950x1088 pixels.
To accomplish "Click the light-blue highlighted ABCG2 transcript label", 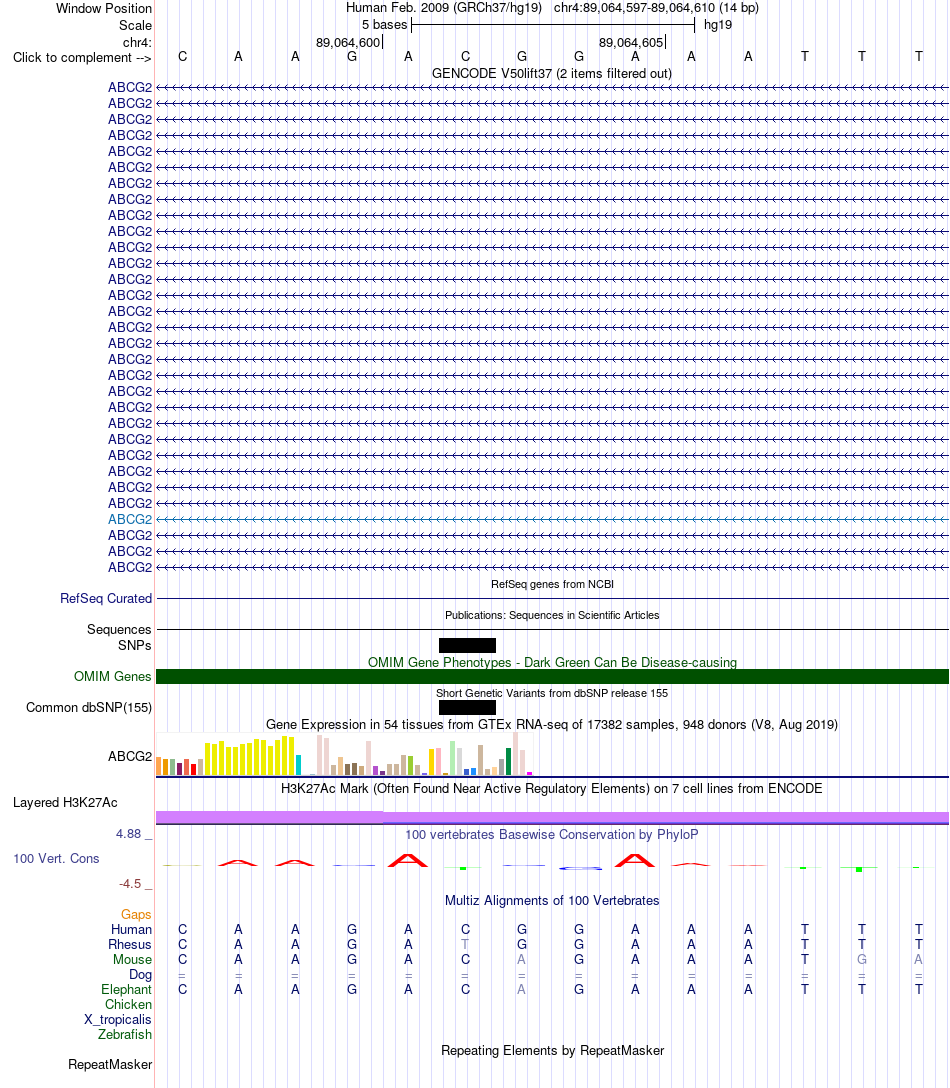I will coord(130,519).
